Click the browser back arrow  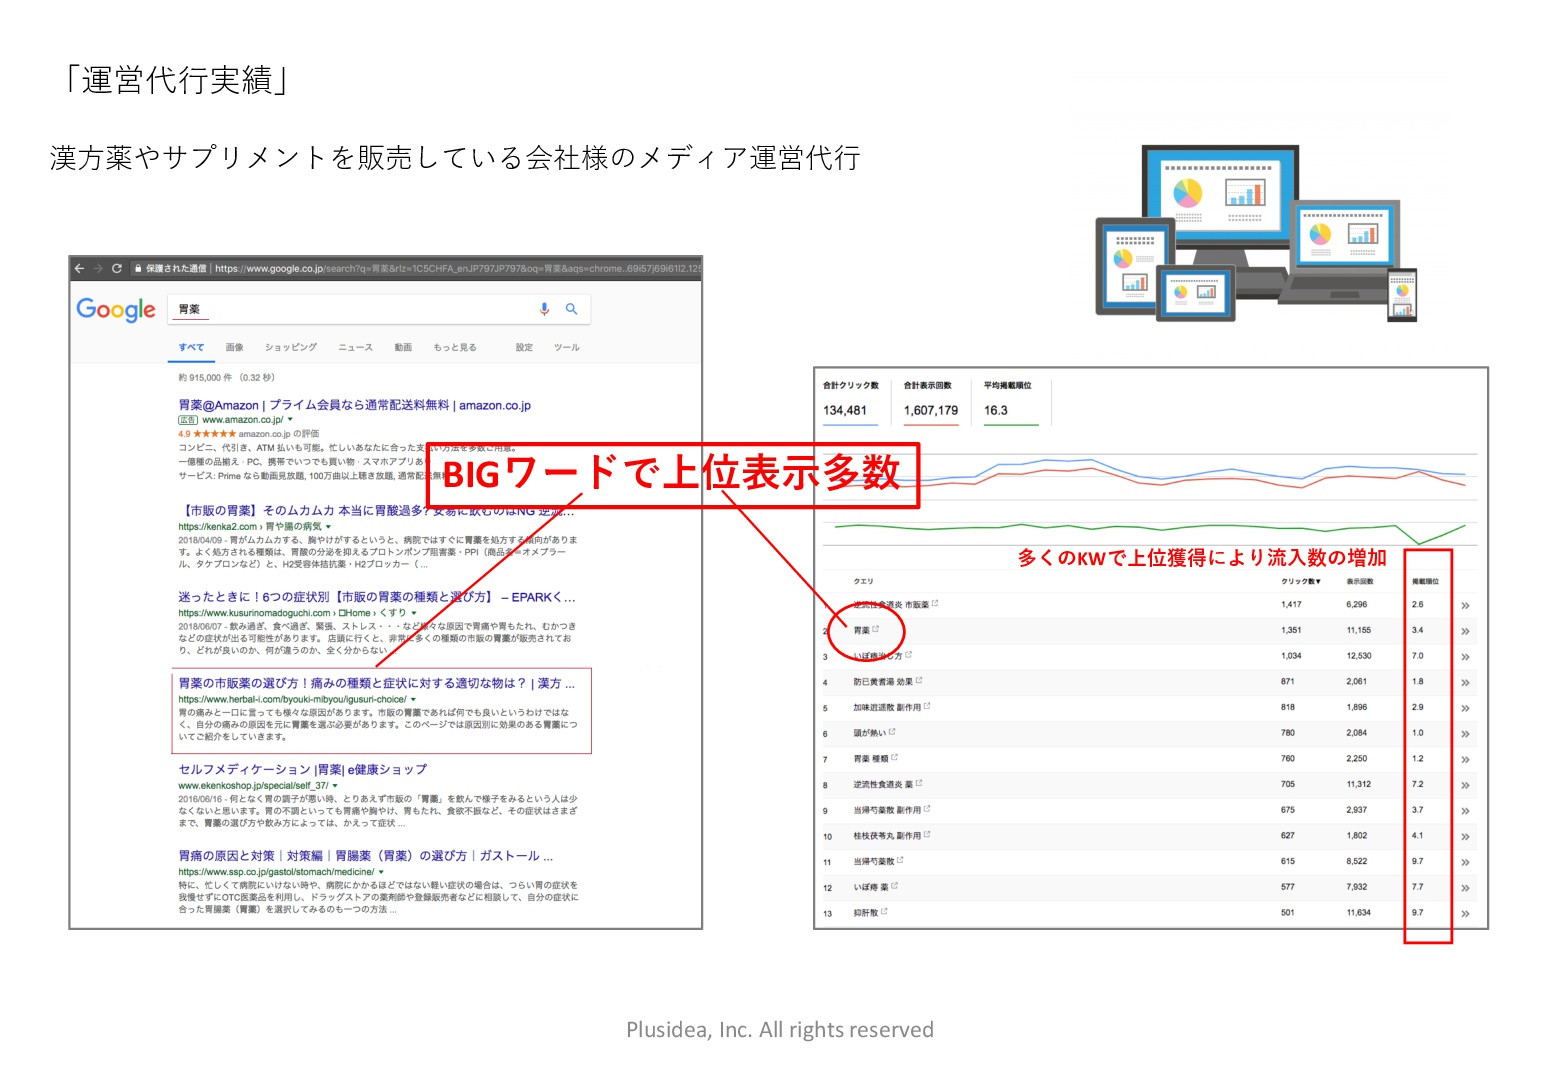(x=80, y=267)
